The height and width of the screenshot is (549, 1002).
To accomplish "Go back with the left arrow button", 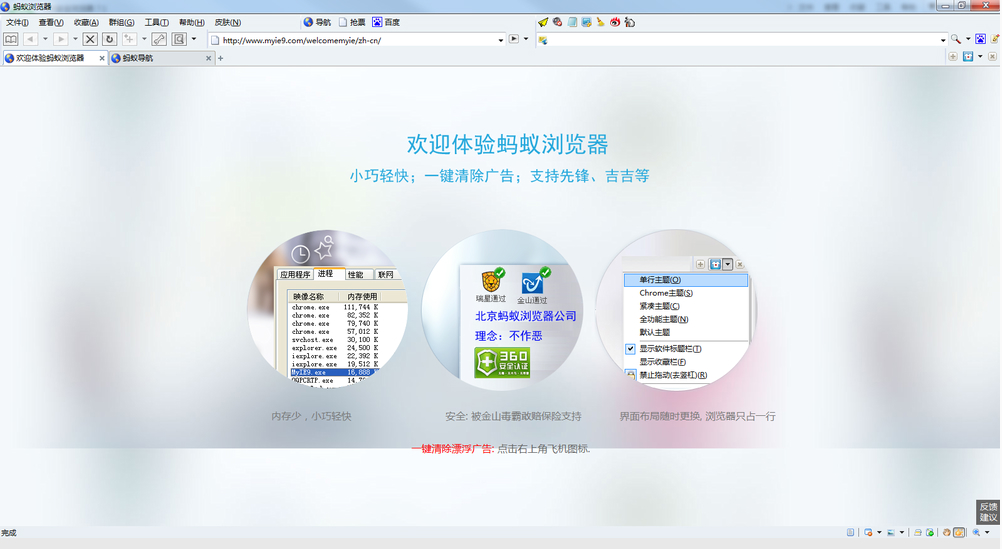I will pyautogui.click(x=30, y=40).
